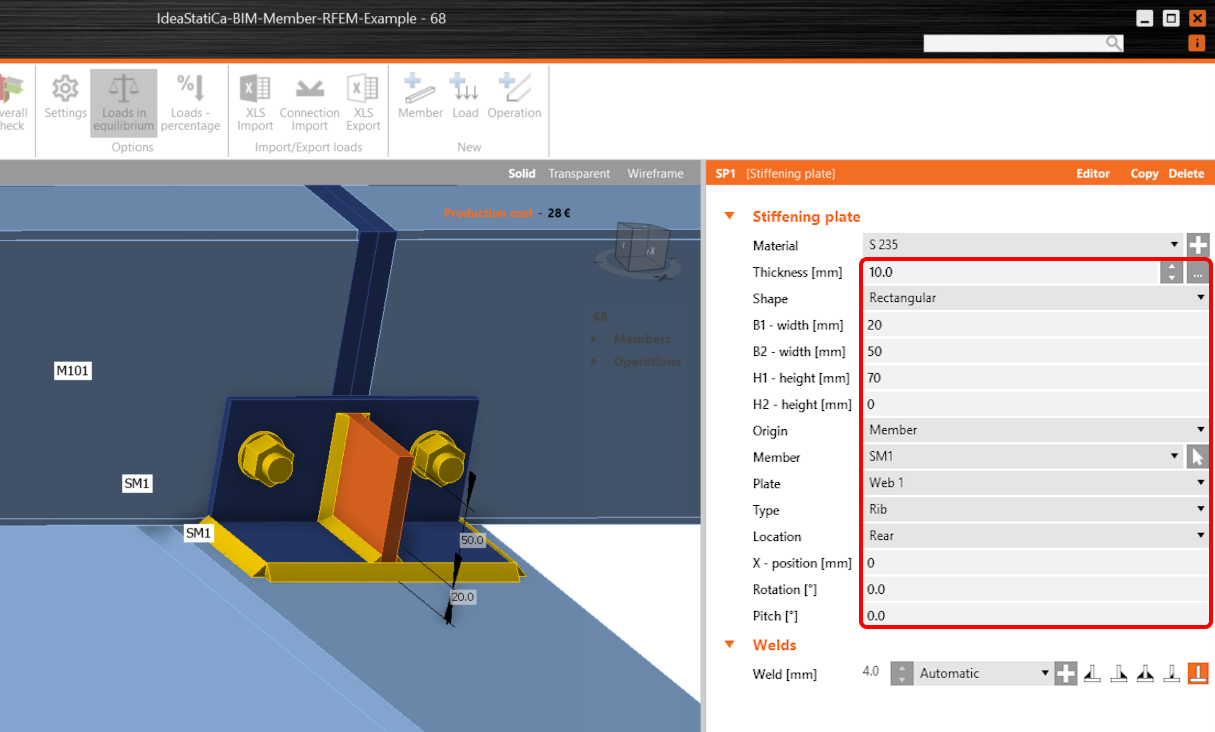Click the Delete button for SP1

[x=1186, y=174]
